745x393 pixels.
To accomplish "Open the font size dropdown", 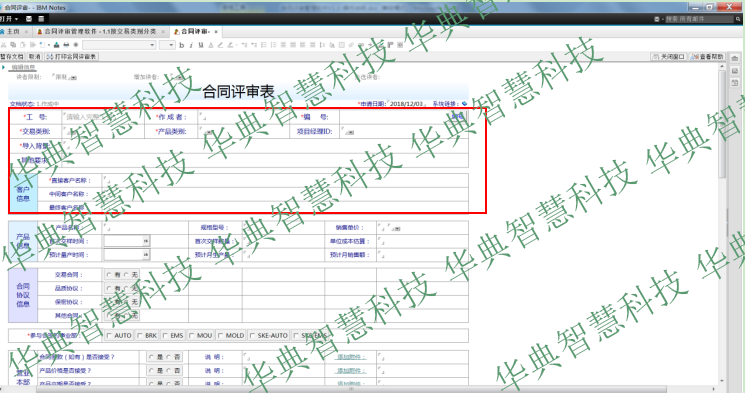I will click(x=167, y=45).
